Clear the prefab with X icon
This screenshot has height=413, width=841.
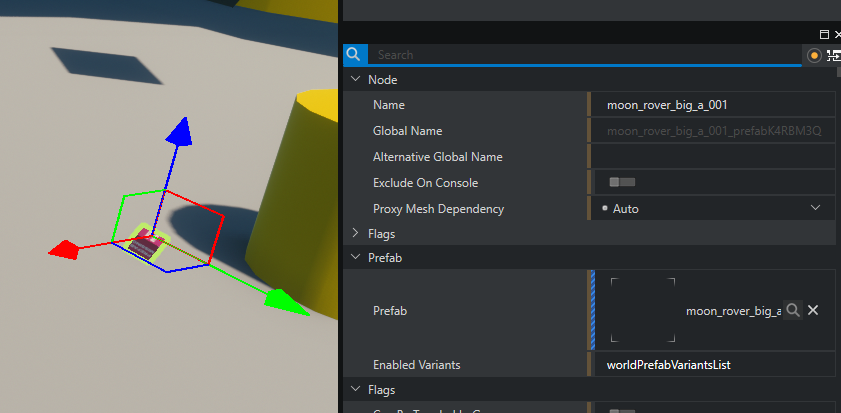click(x=813, y=311)
